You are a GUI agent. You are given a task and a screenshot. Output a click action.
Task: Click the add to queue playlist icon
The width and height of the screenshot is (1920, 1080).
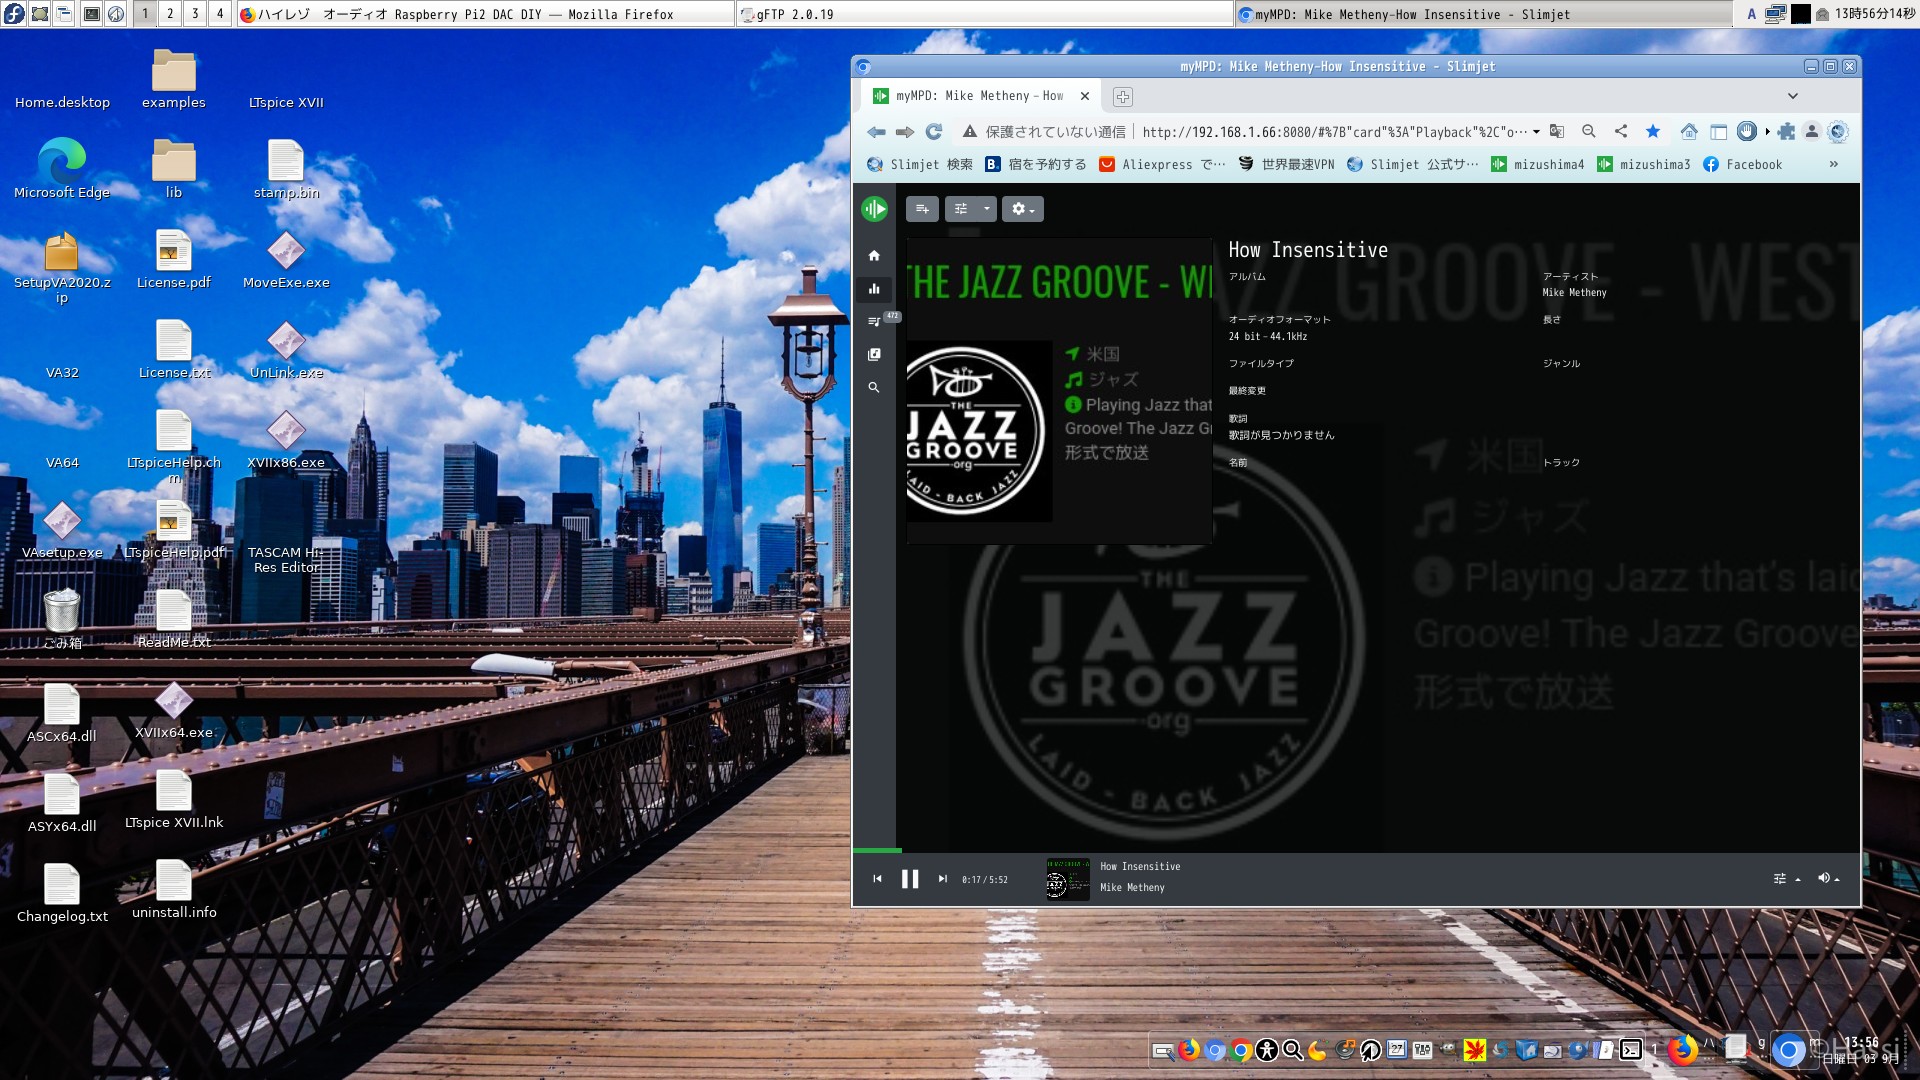point(922,209)
